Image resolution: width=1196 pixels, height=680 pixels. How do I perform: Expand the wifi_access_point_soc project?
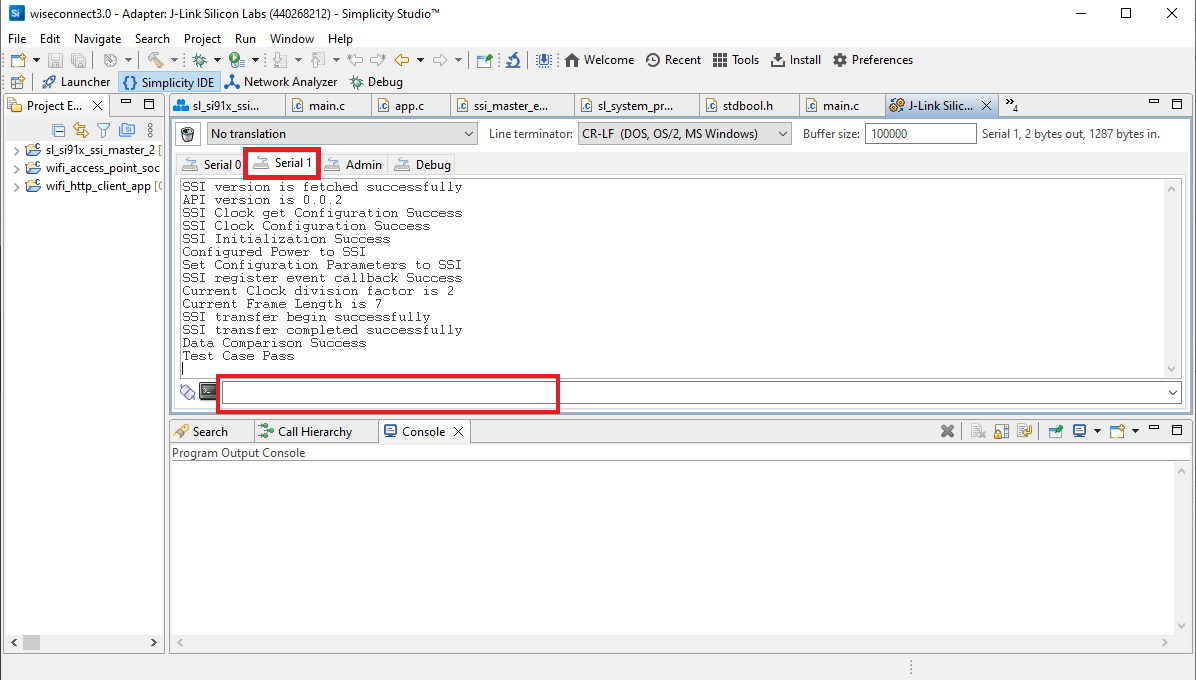19,168
